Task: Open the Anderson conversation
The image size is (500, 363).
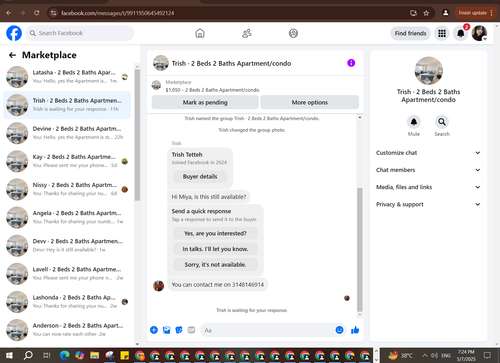Action: tap(67, 330)
